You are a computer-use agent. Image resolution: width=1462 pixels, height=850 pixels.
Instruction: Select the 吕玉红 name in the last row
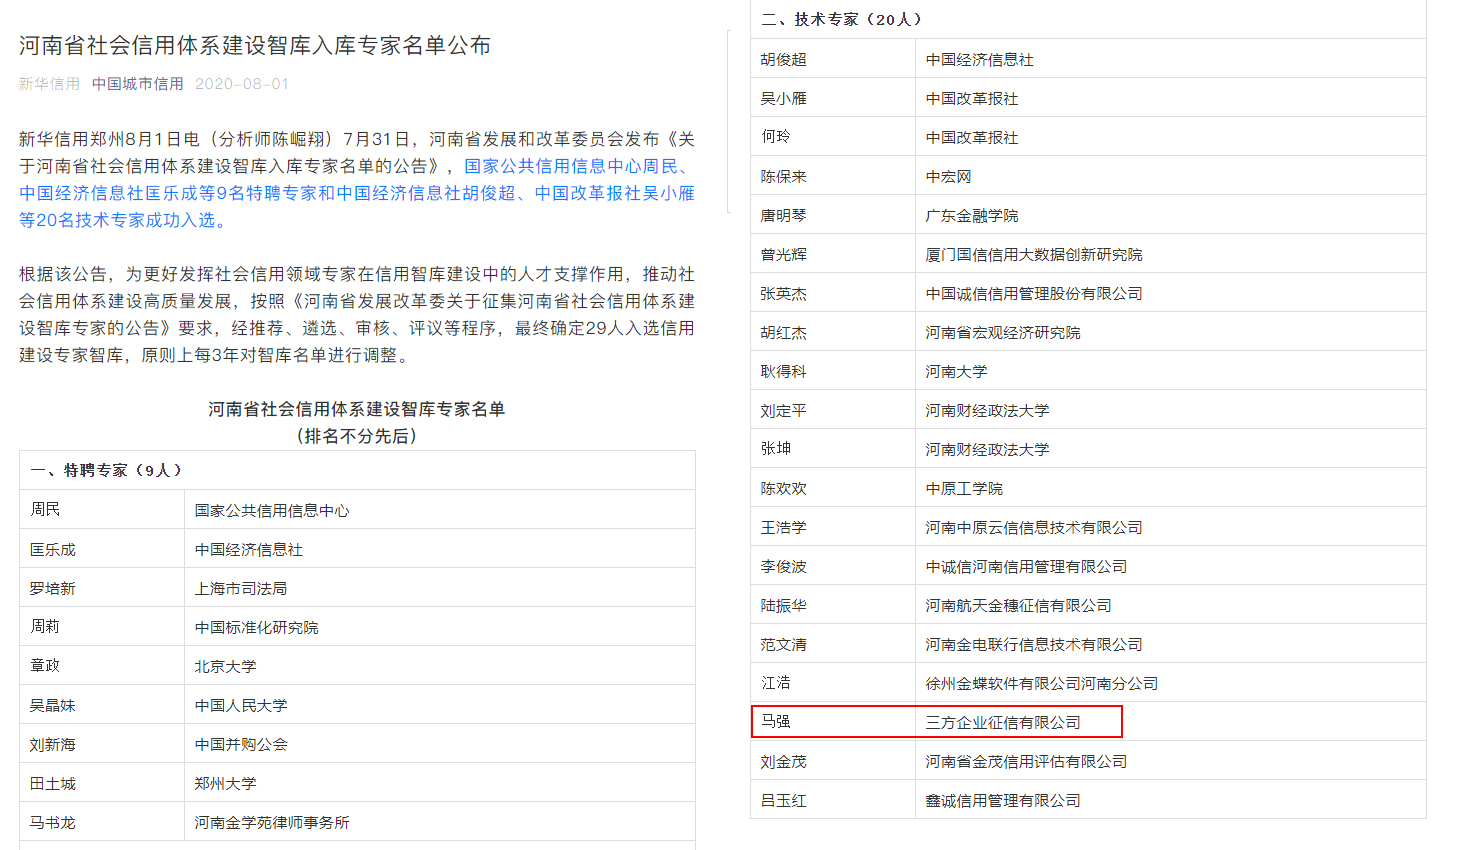[783, 801]
